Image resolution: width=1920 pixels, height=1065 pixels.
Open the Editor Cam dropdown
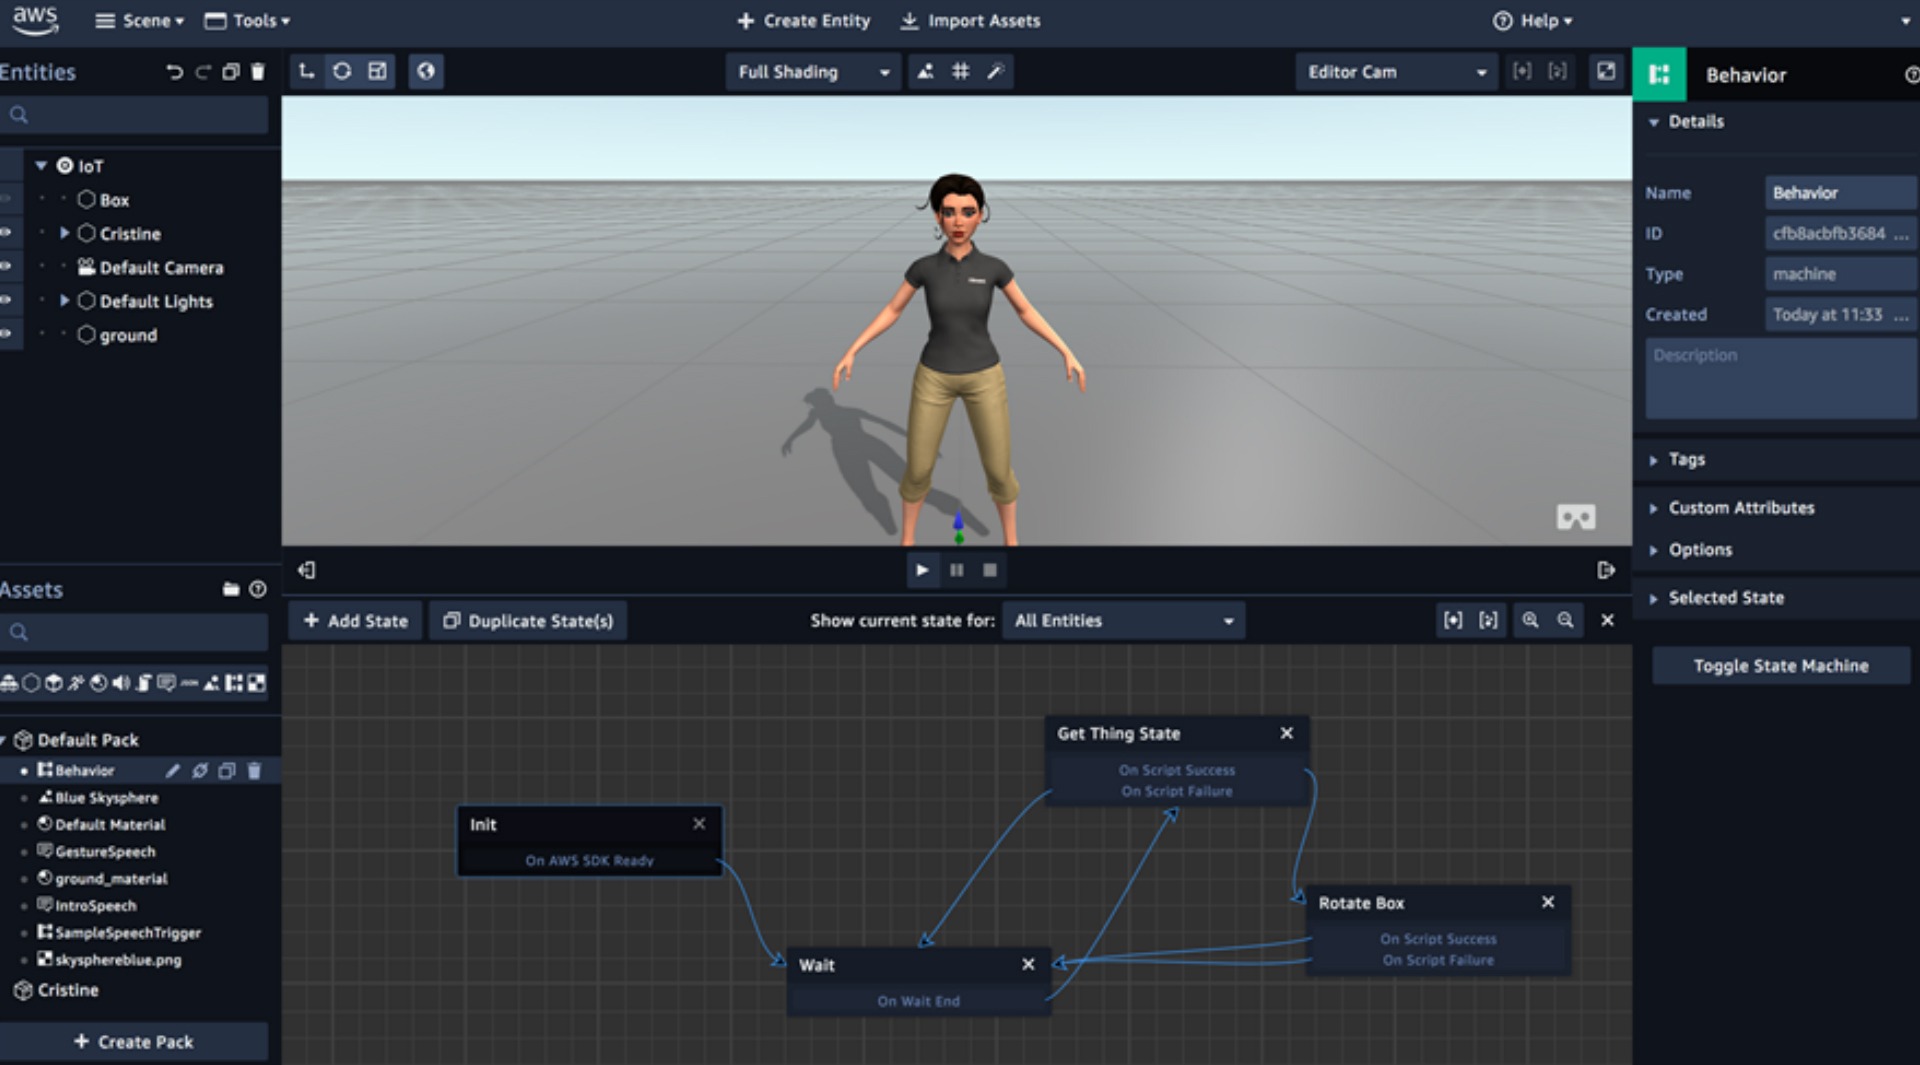[1396, 72]
